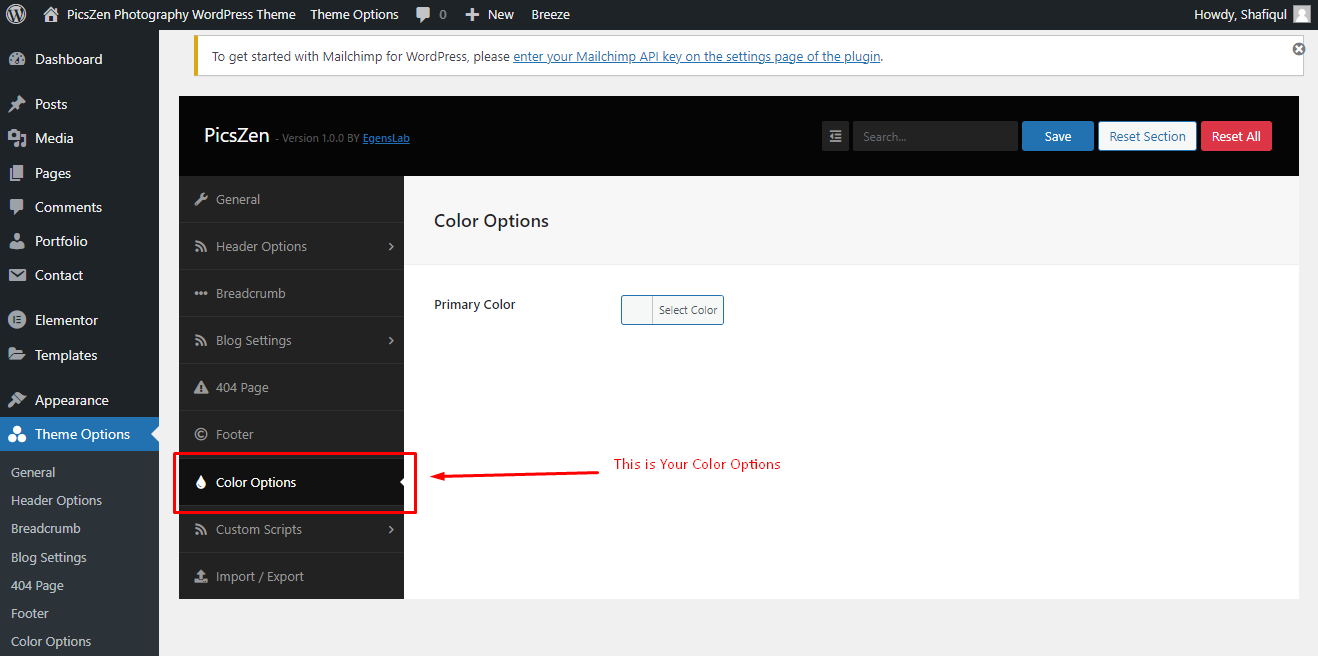Click the Pages icon in sidebar
1318x656 pixels.
tap(17, 173)
